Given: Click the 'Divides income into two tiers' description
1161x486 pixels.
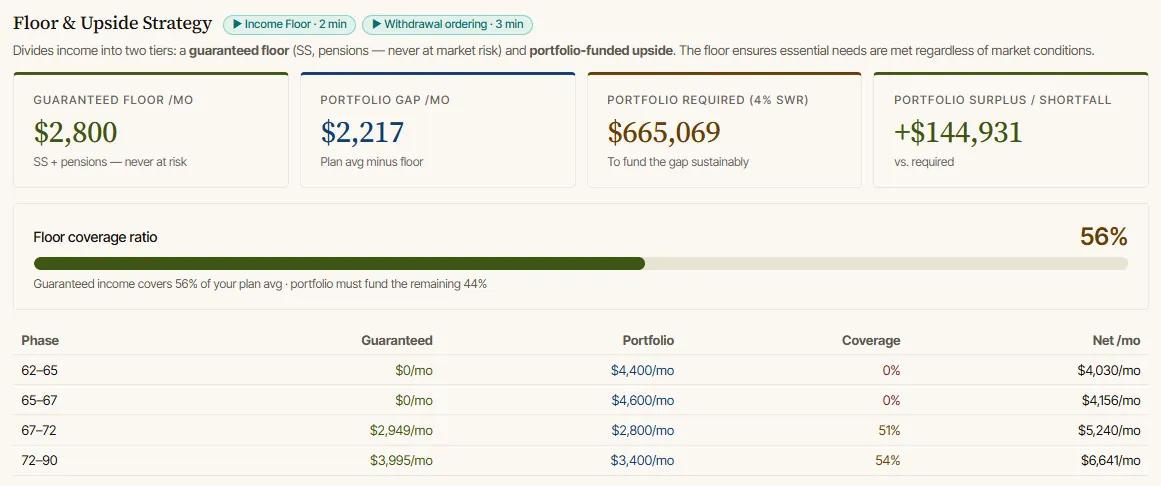Looking at the screenshot, I should [x=554, y=51].
